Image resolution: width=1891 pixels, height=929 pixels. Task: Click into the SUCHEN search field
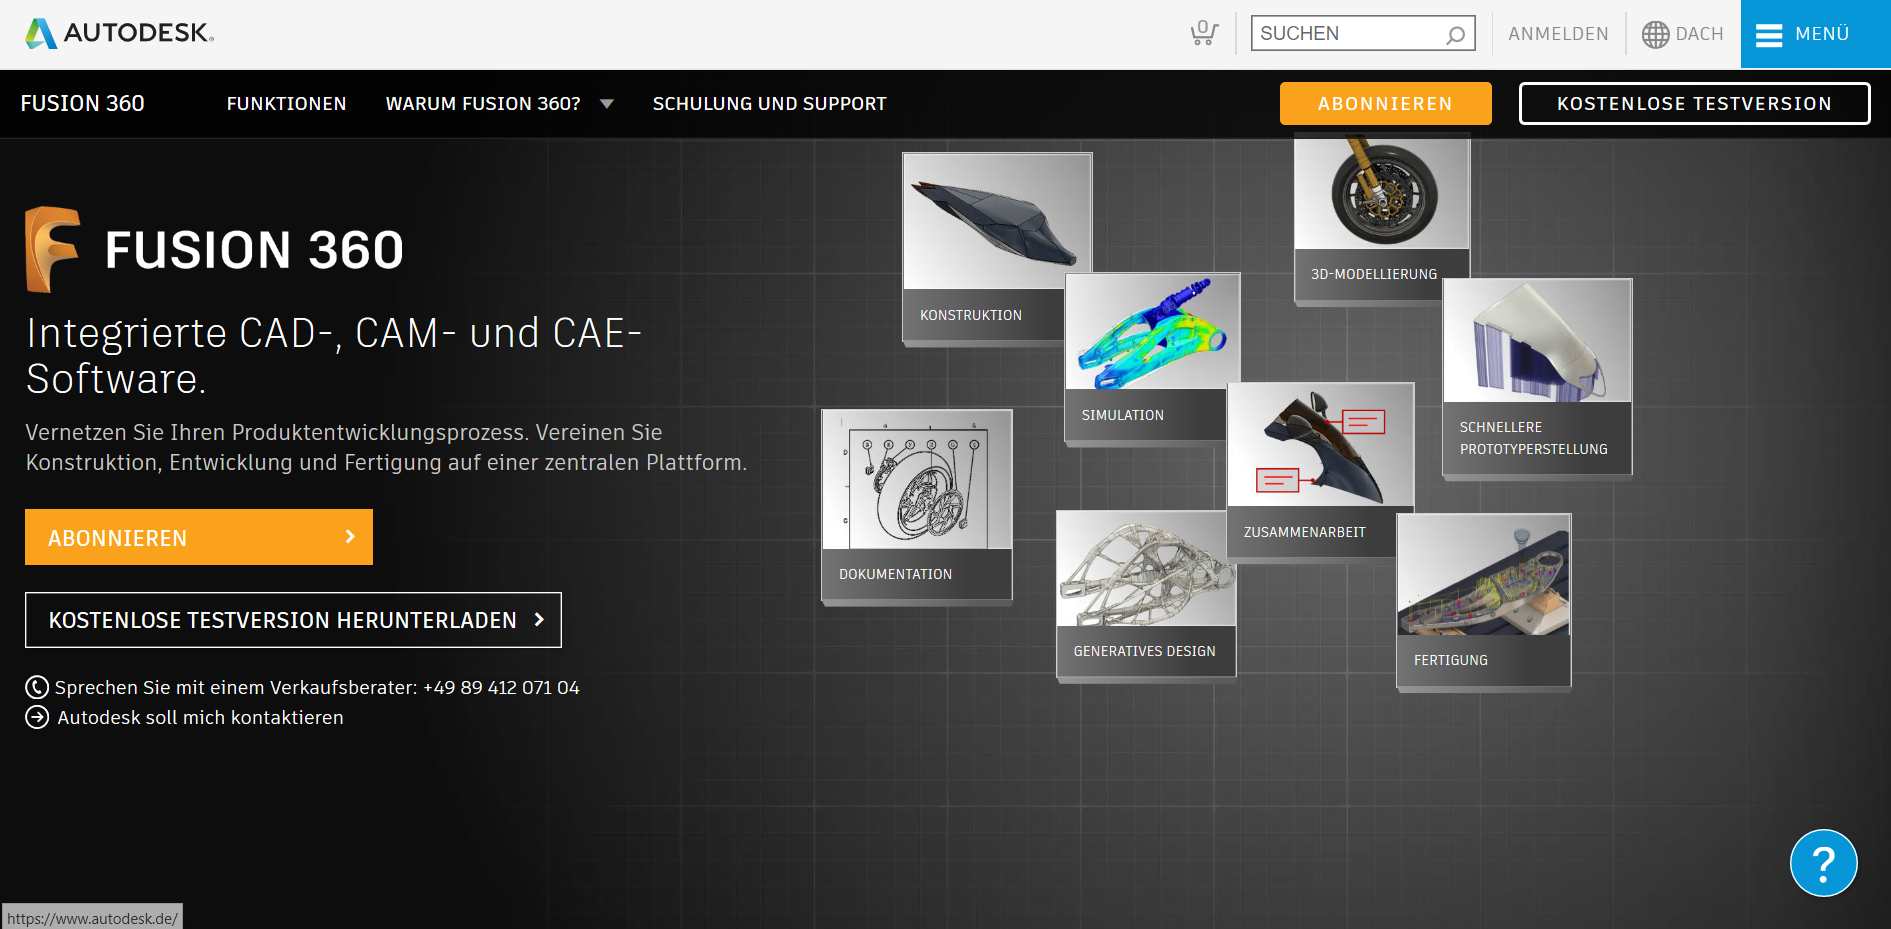coord(1363,33)
